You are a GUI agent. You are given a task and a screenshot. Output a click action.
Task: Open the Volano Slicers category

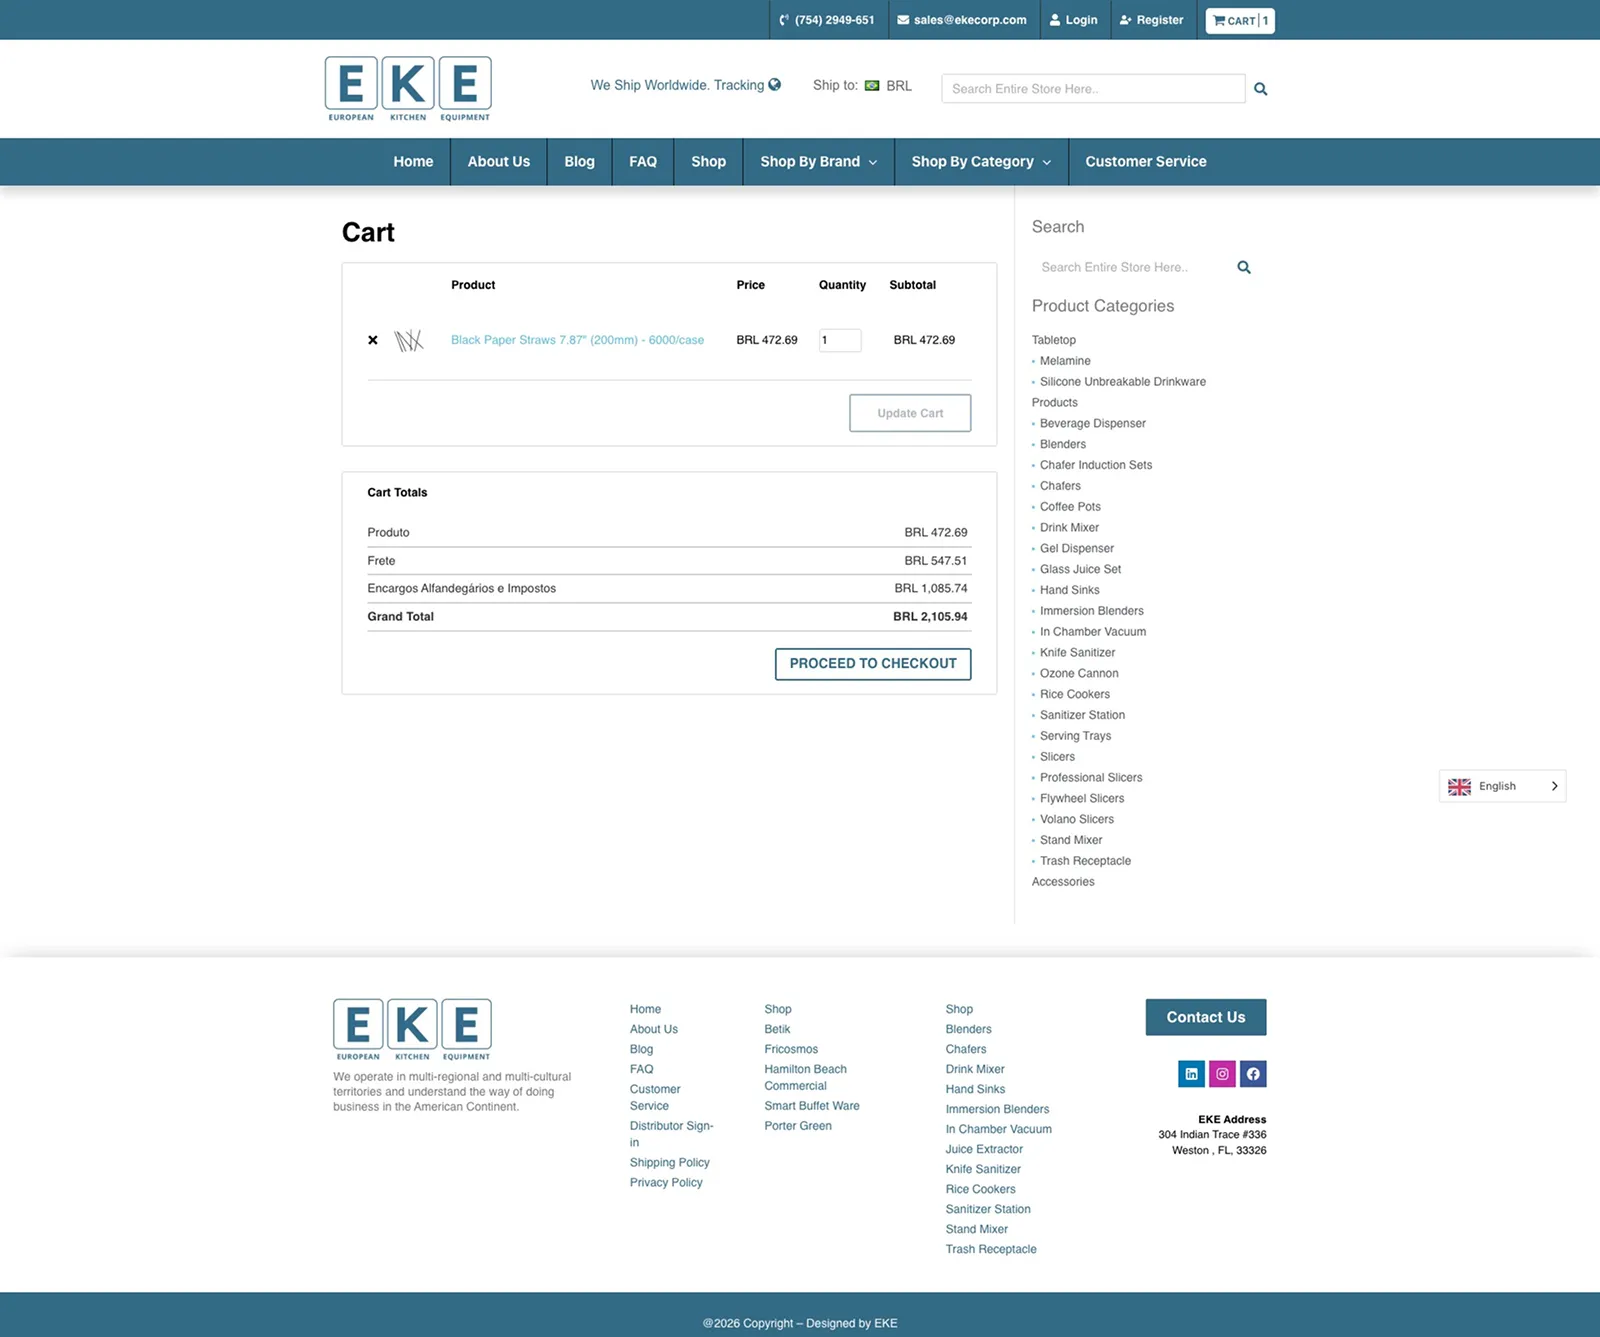click(x=1077, y=820)
